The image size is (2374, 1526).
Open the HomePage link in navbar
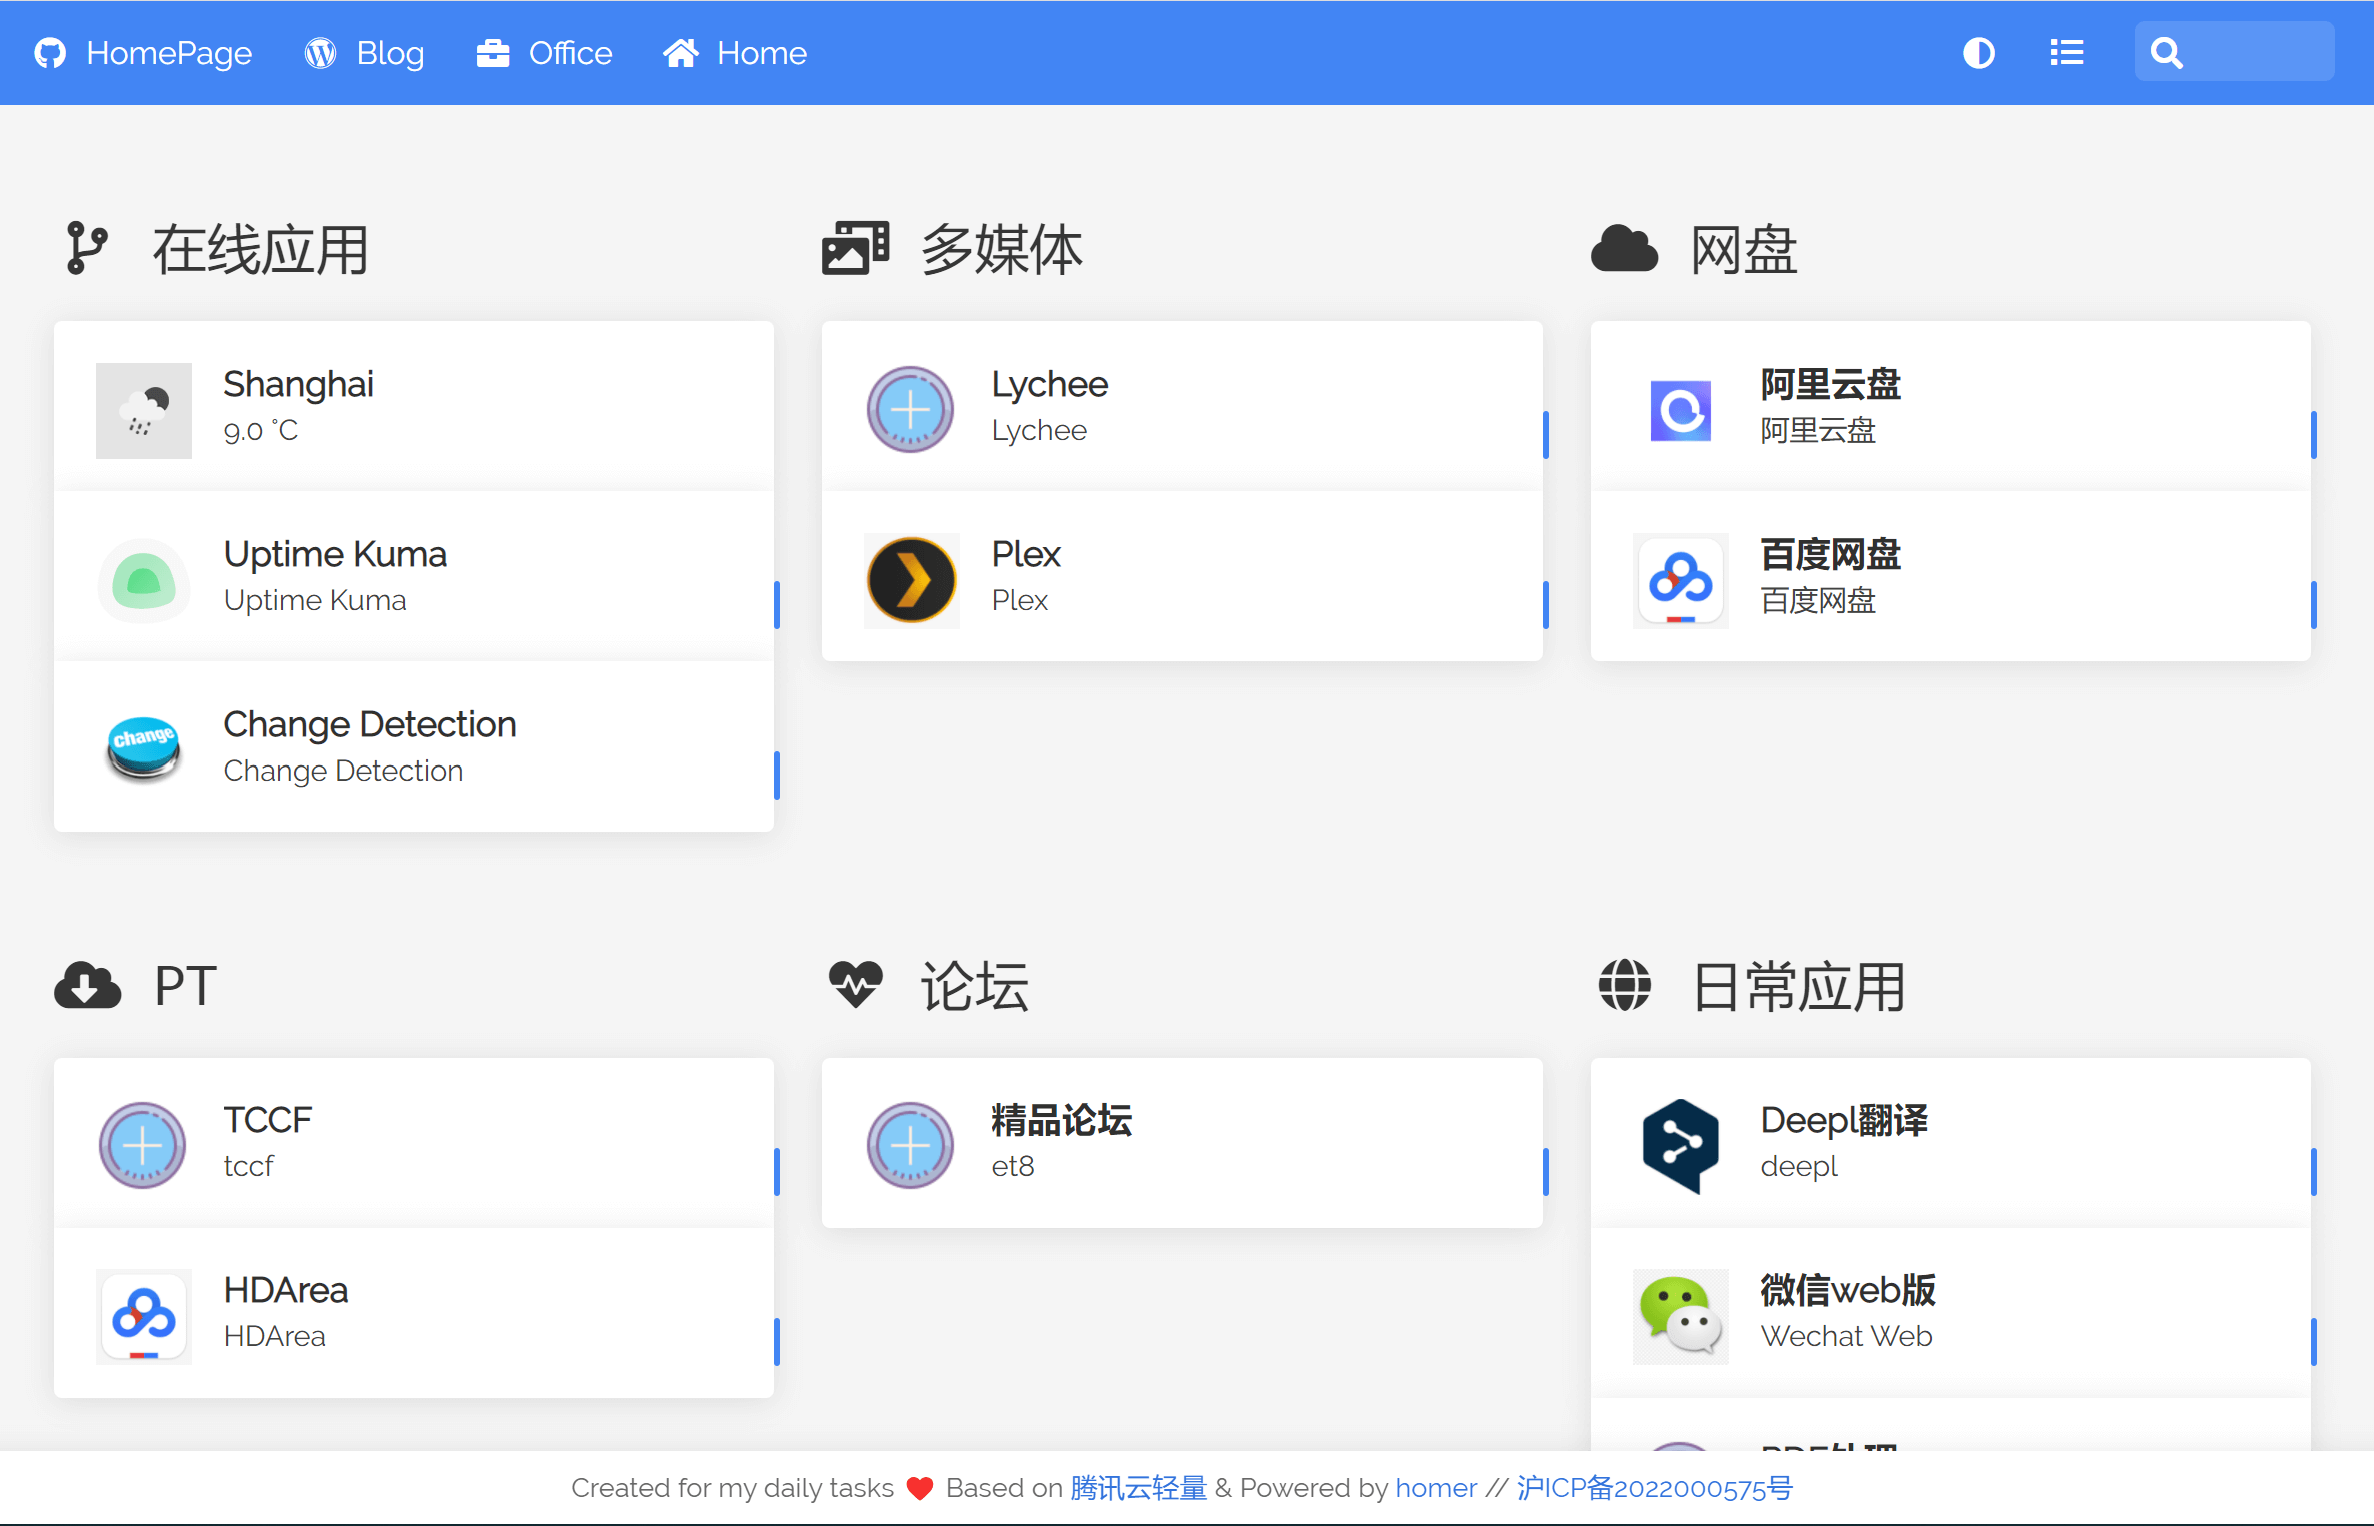(x=143, y=53)
